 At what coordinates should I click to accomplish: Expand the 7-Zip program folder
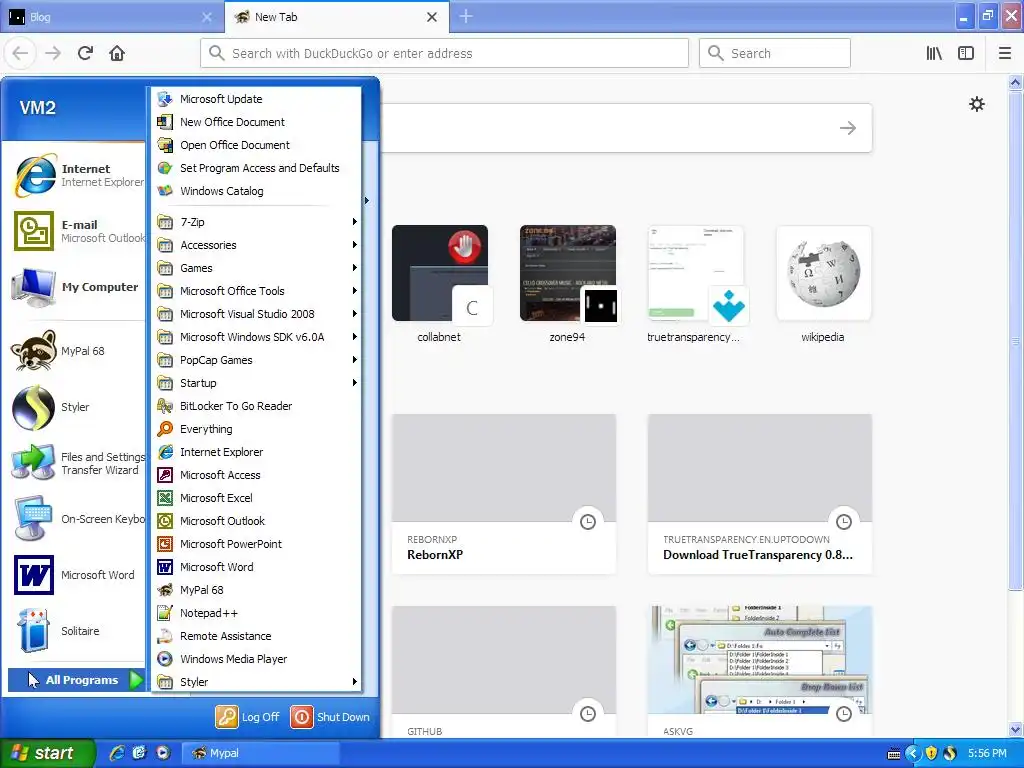pyautogui.click(x=257, y=222)
